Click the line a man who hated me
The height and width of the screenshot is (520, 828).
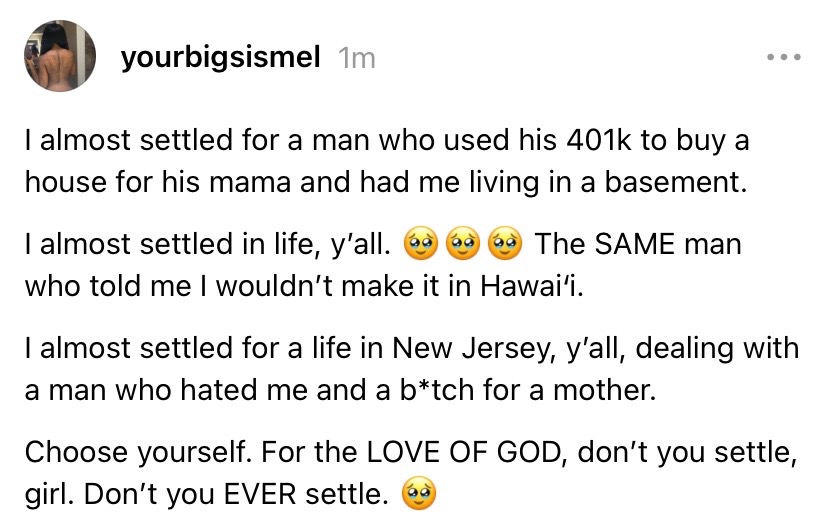click(x=341, y=390)
